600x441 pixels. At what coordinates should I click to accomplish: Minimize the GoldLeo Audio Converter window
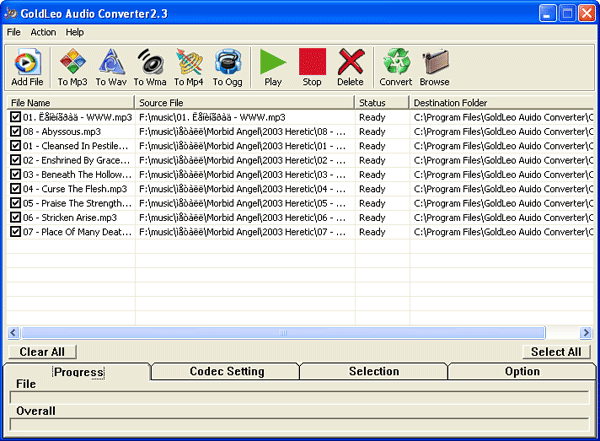(548, 13)
